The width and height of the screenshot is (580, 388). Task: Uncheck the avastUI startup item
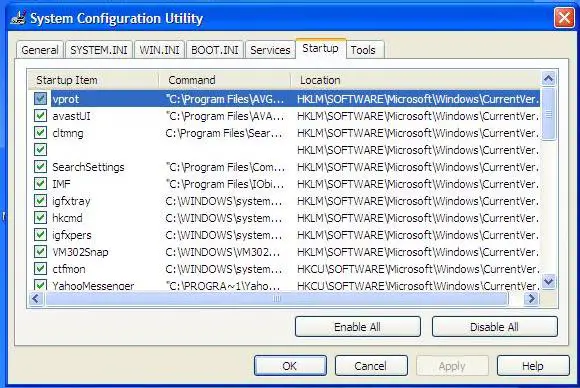click(x=40, y=116)
